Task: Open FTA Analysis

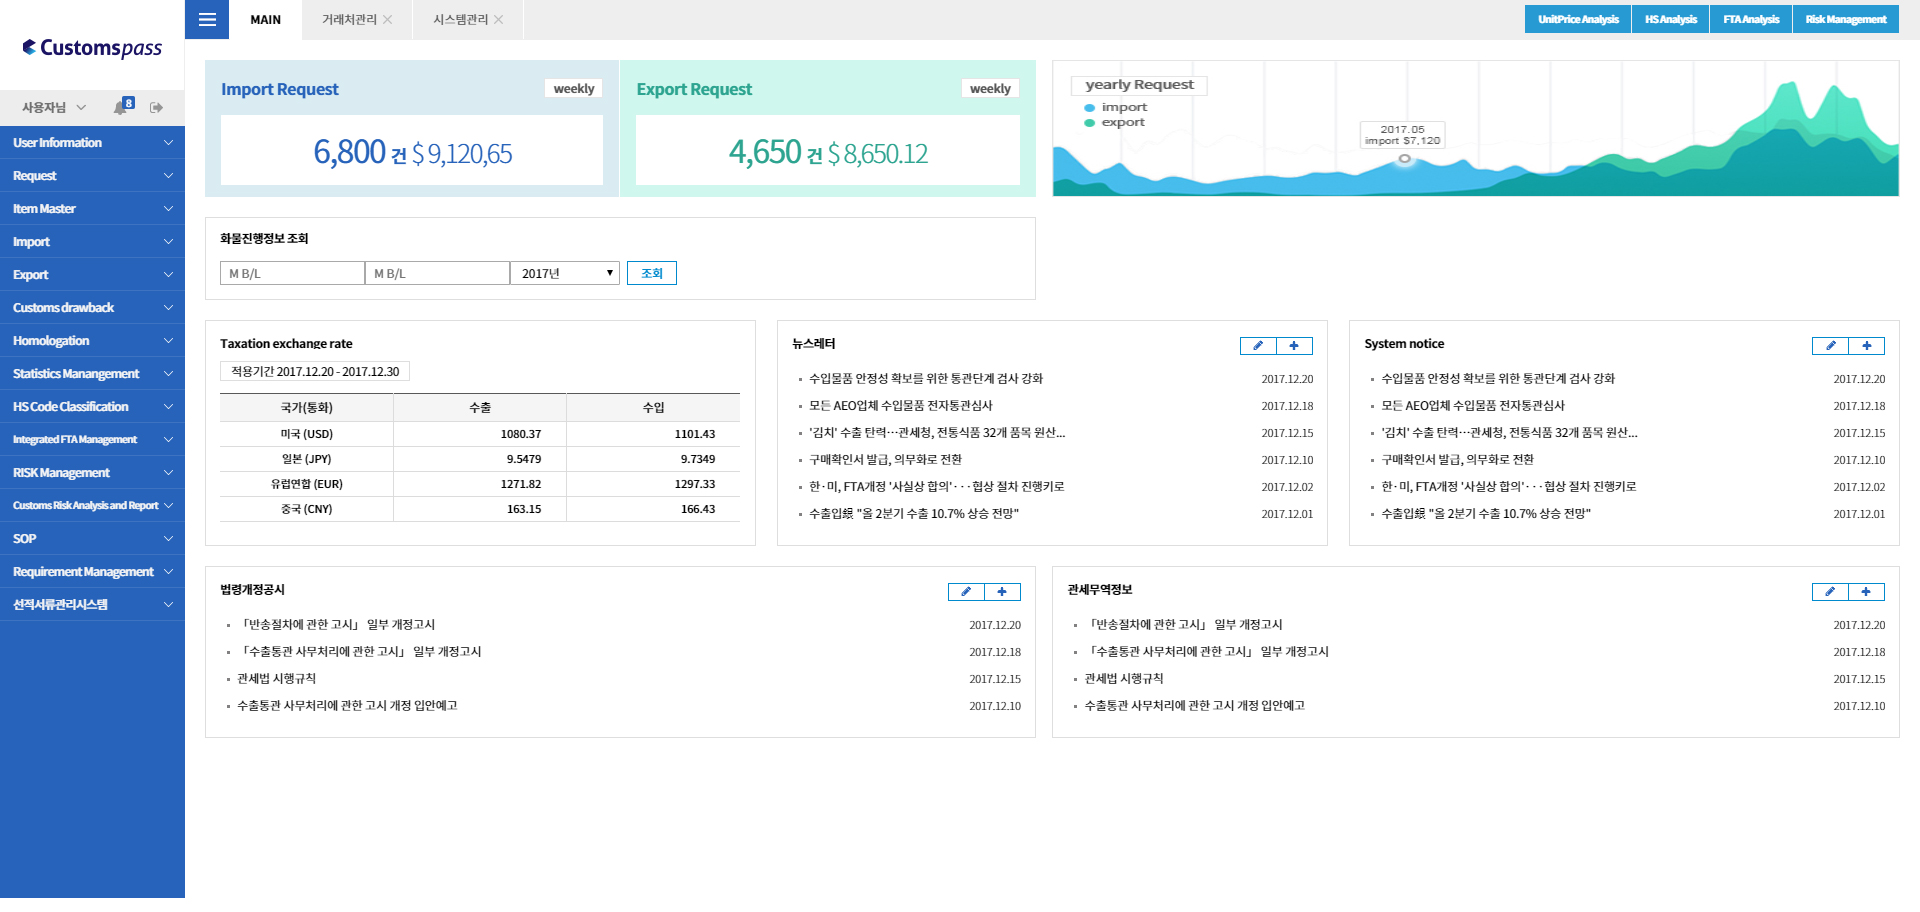Action: pyautogui.click(x=1751, y=19)
